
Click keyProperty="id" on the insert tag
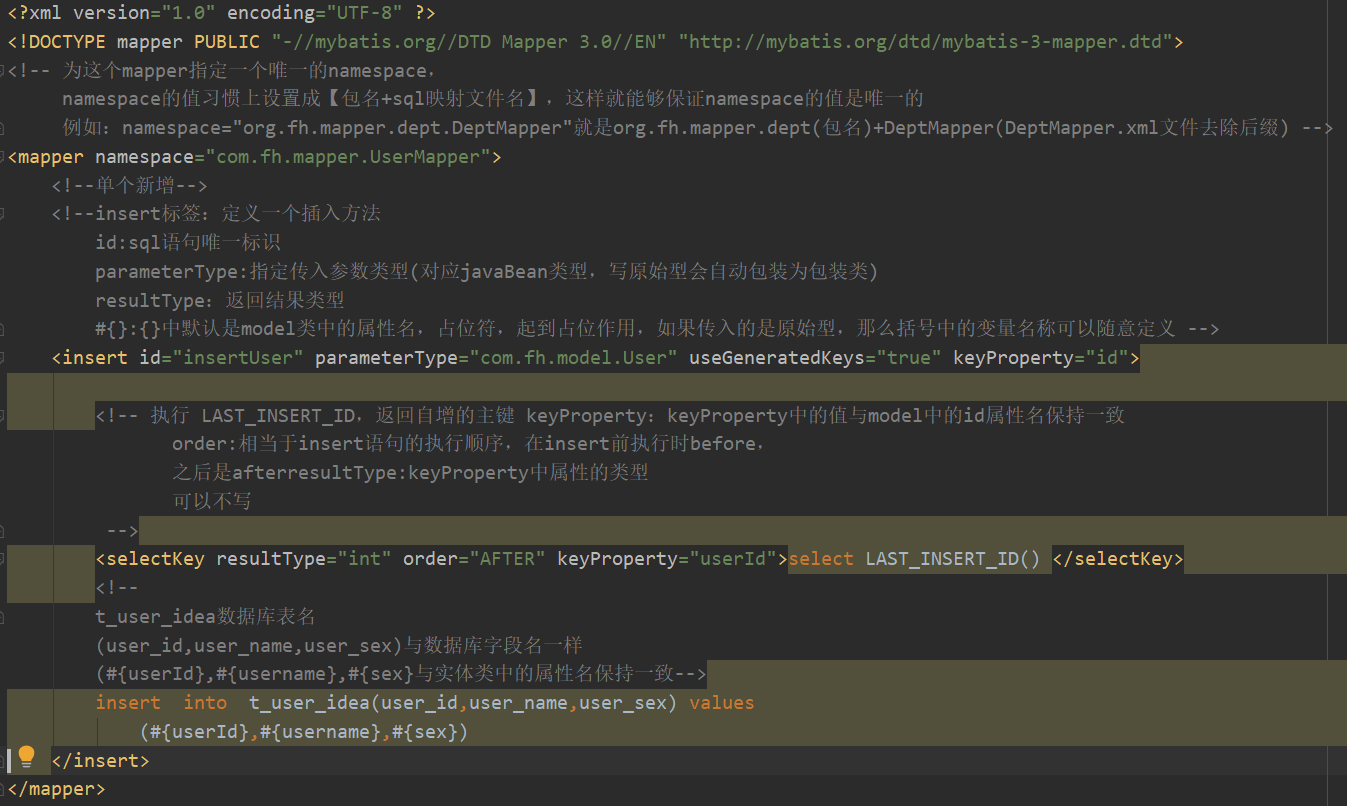click(x=1040, y=358)
